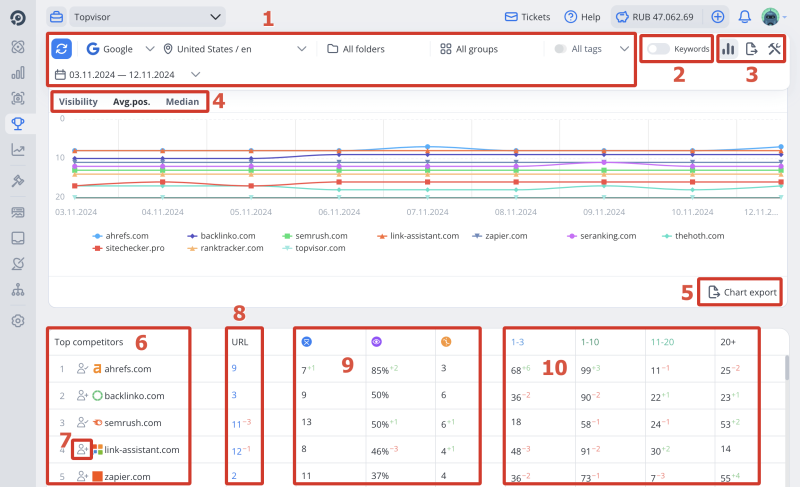Toggle zapier.com series in chart legend
The width and height of the screenshot is (800, 487).
[x=500, y=236]
